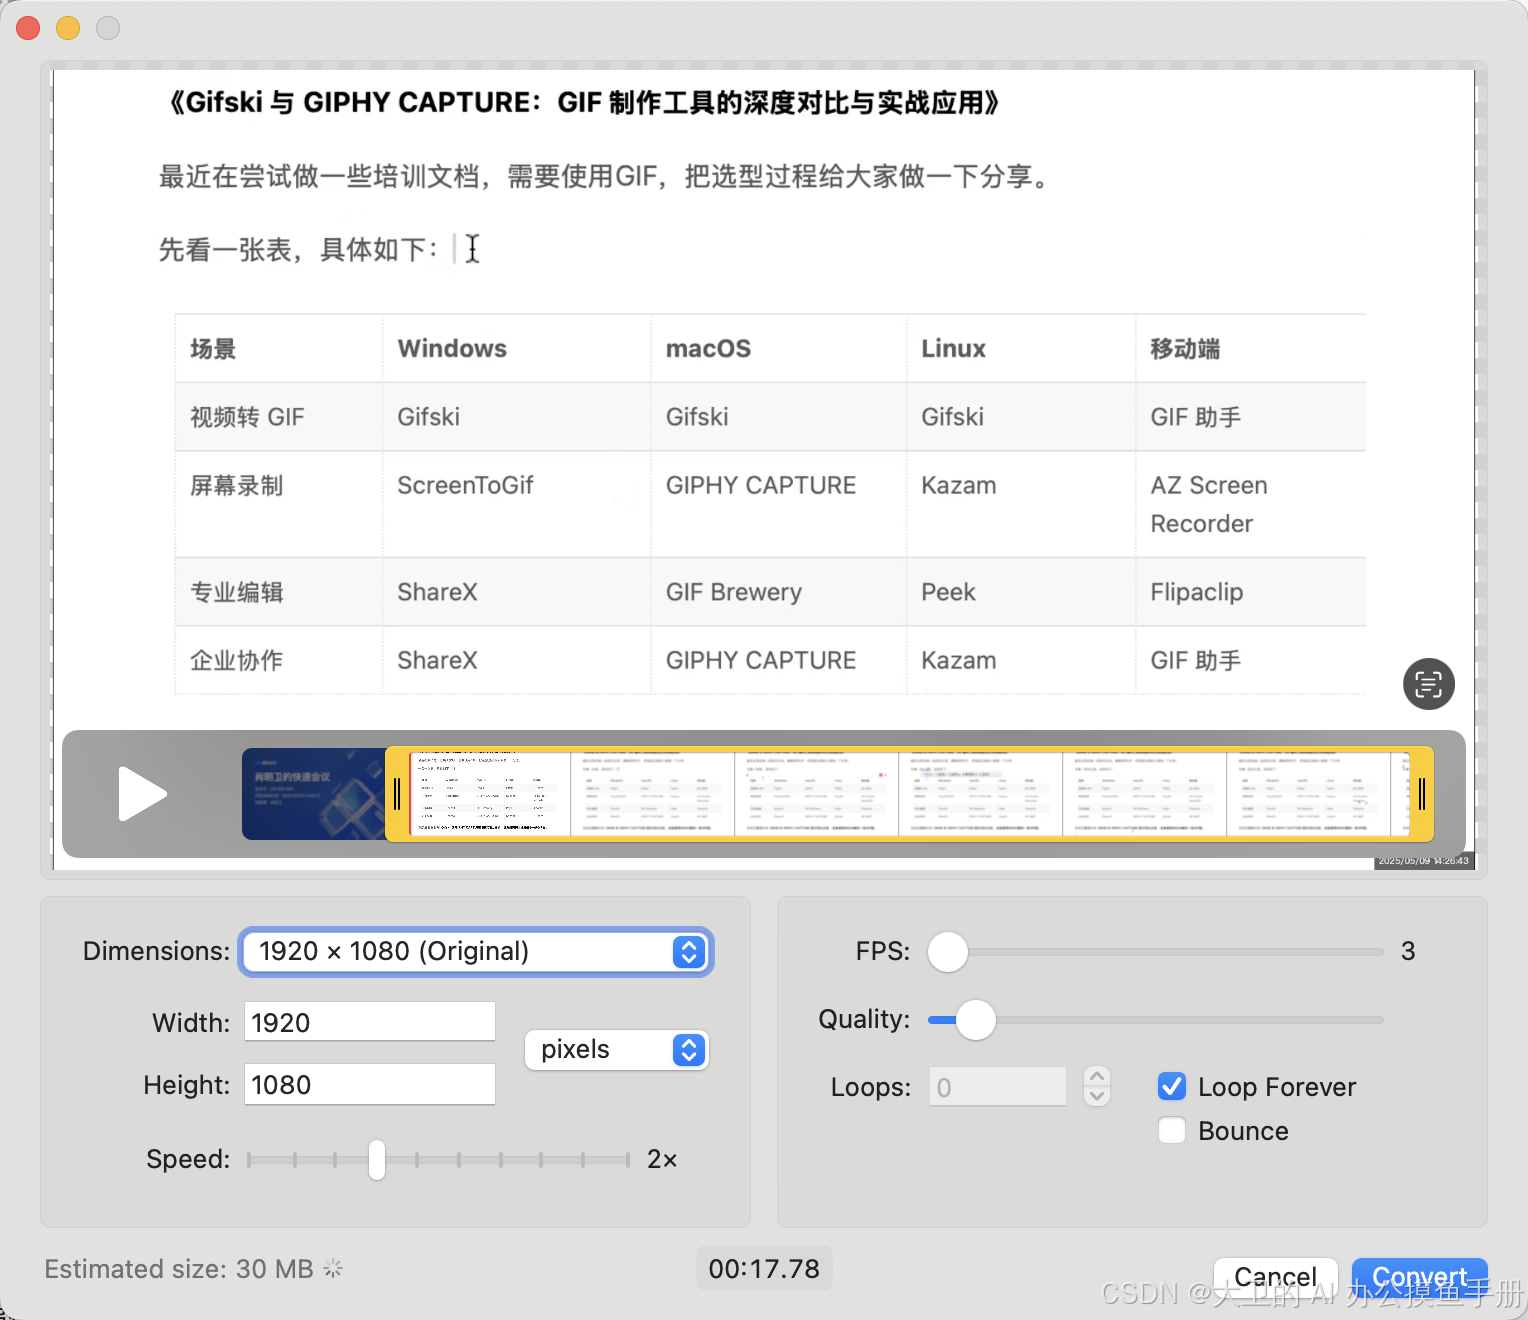Increase loops with stepper up arrow
The image size is (1528, 1320).
point(1097,1077)
